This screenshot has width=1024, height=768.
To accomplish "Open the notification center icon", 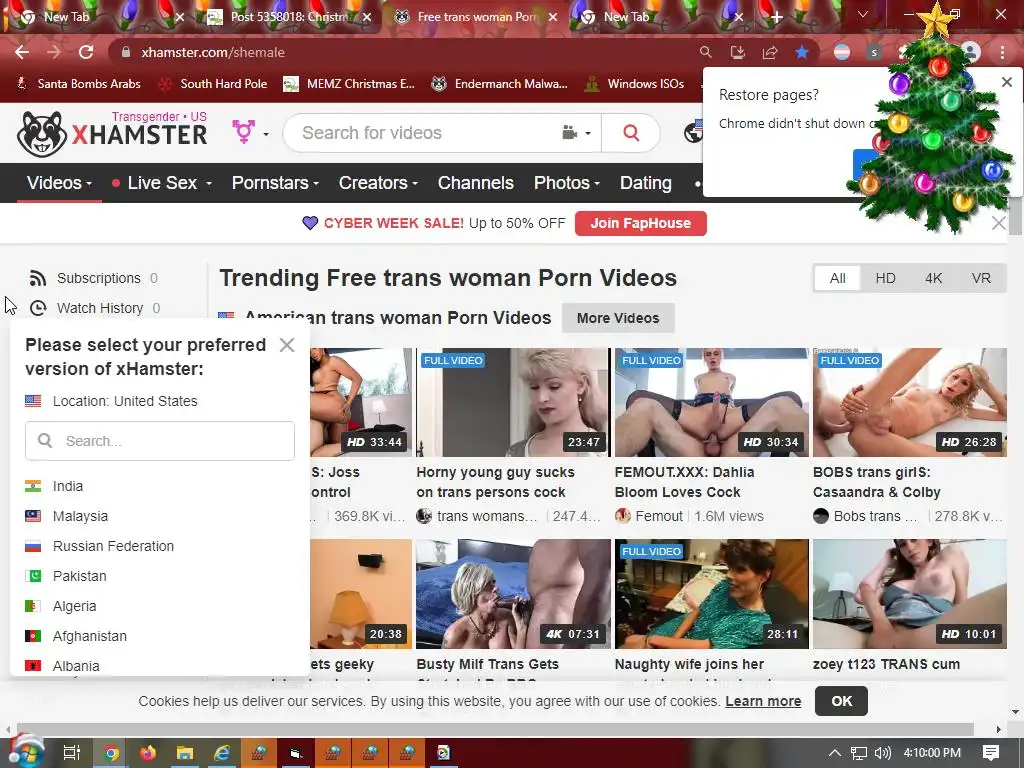I will tap(991, 753).
